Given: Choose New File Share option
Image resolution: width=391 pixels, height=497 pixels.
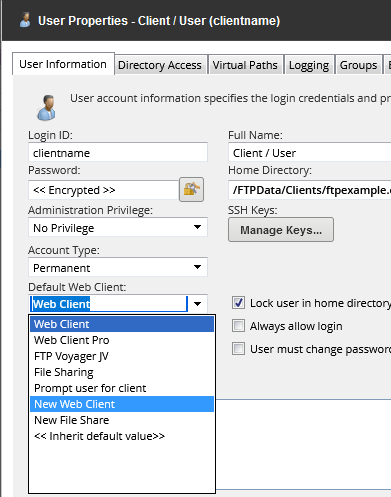Looking at the screenshot, I should [x=122, y=420].
